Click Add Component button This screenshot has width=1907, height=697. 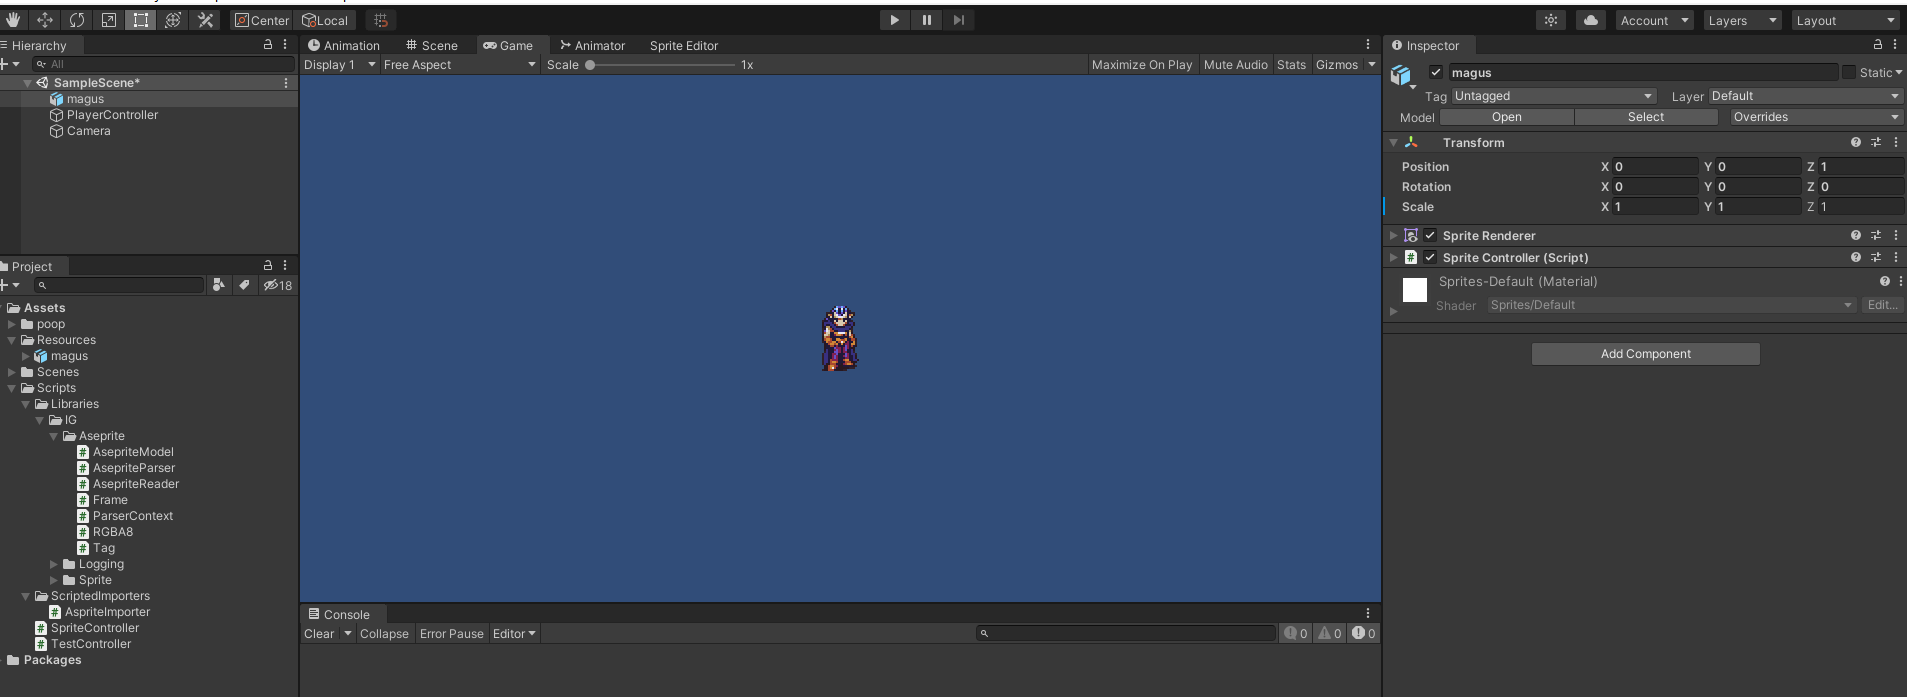(1646, 354)
